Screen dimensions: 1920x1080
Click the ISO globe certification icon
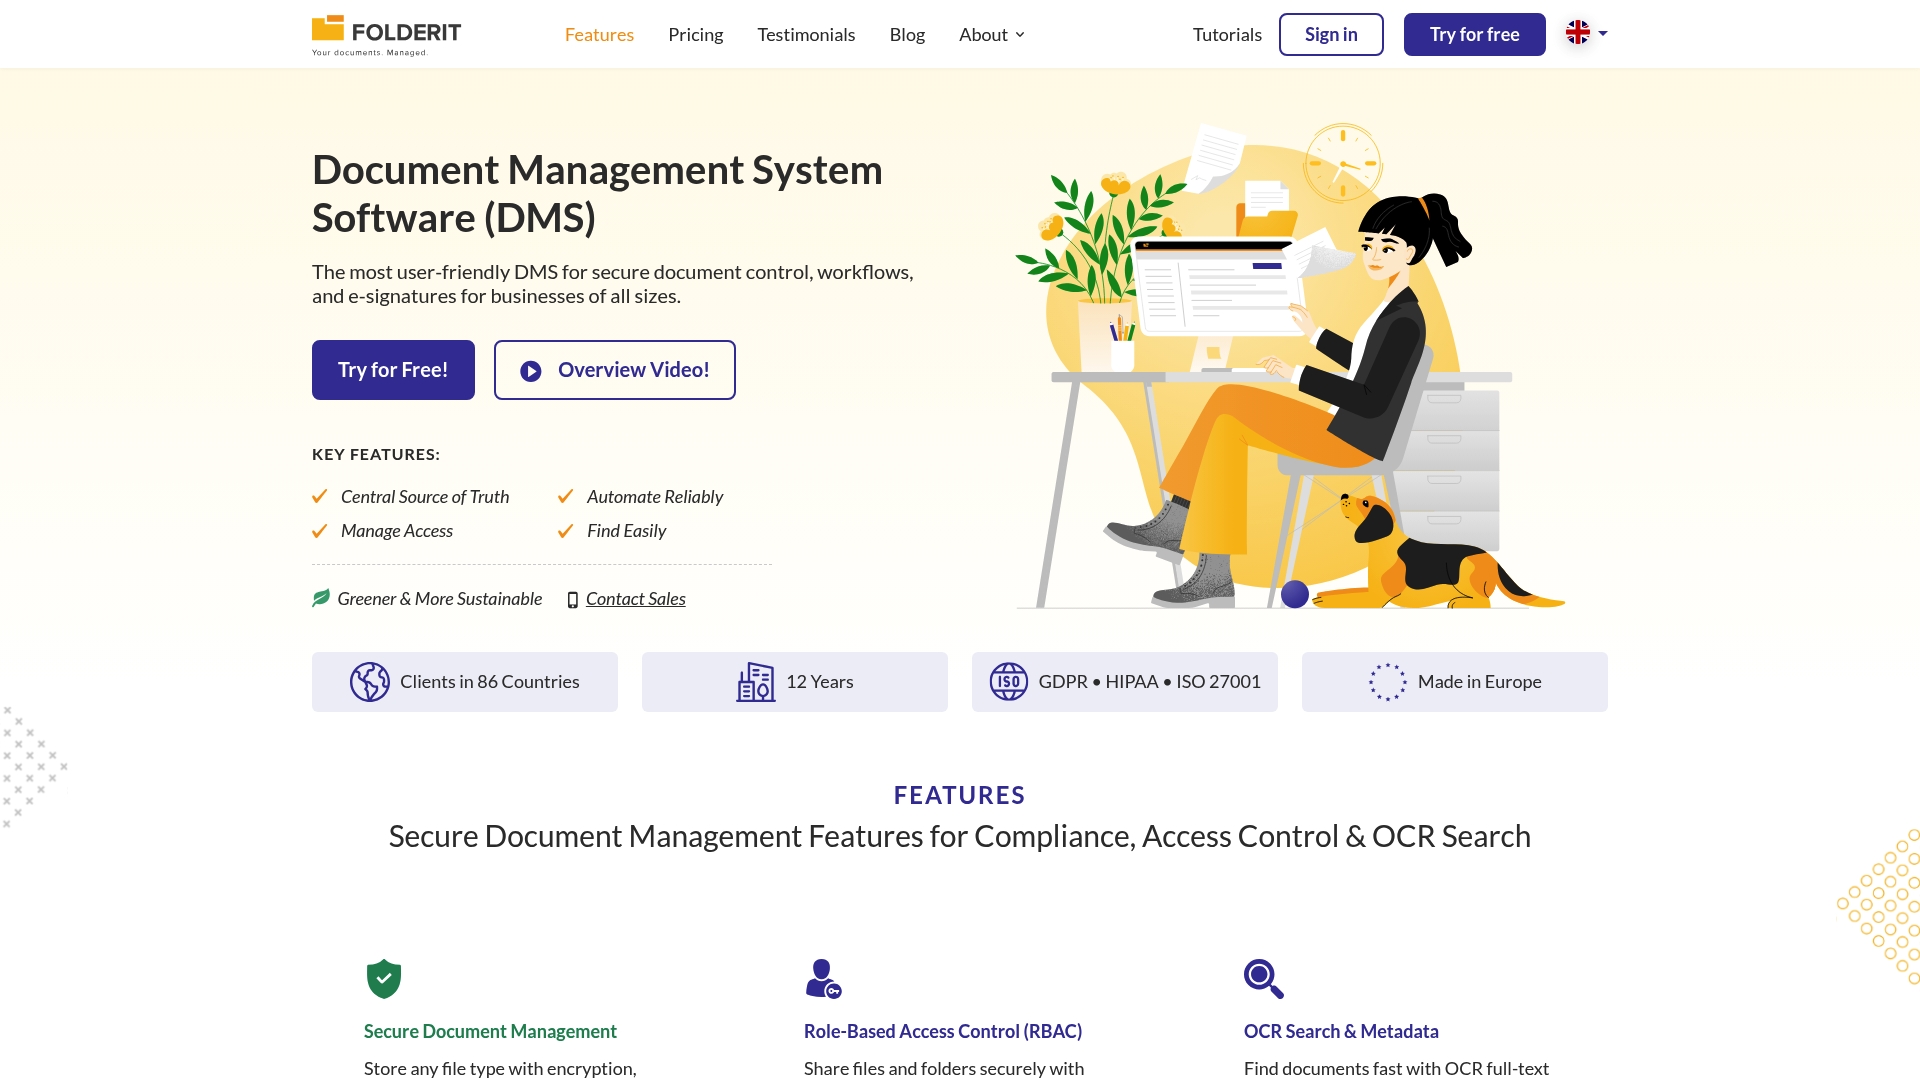coord(1009,682)
